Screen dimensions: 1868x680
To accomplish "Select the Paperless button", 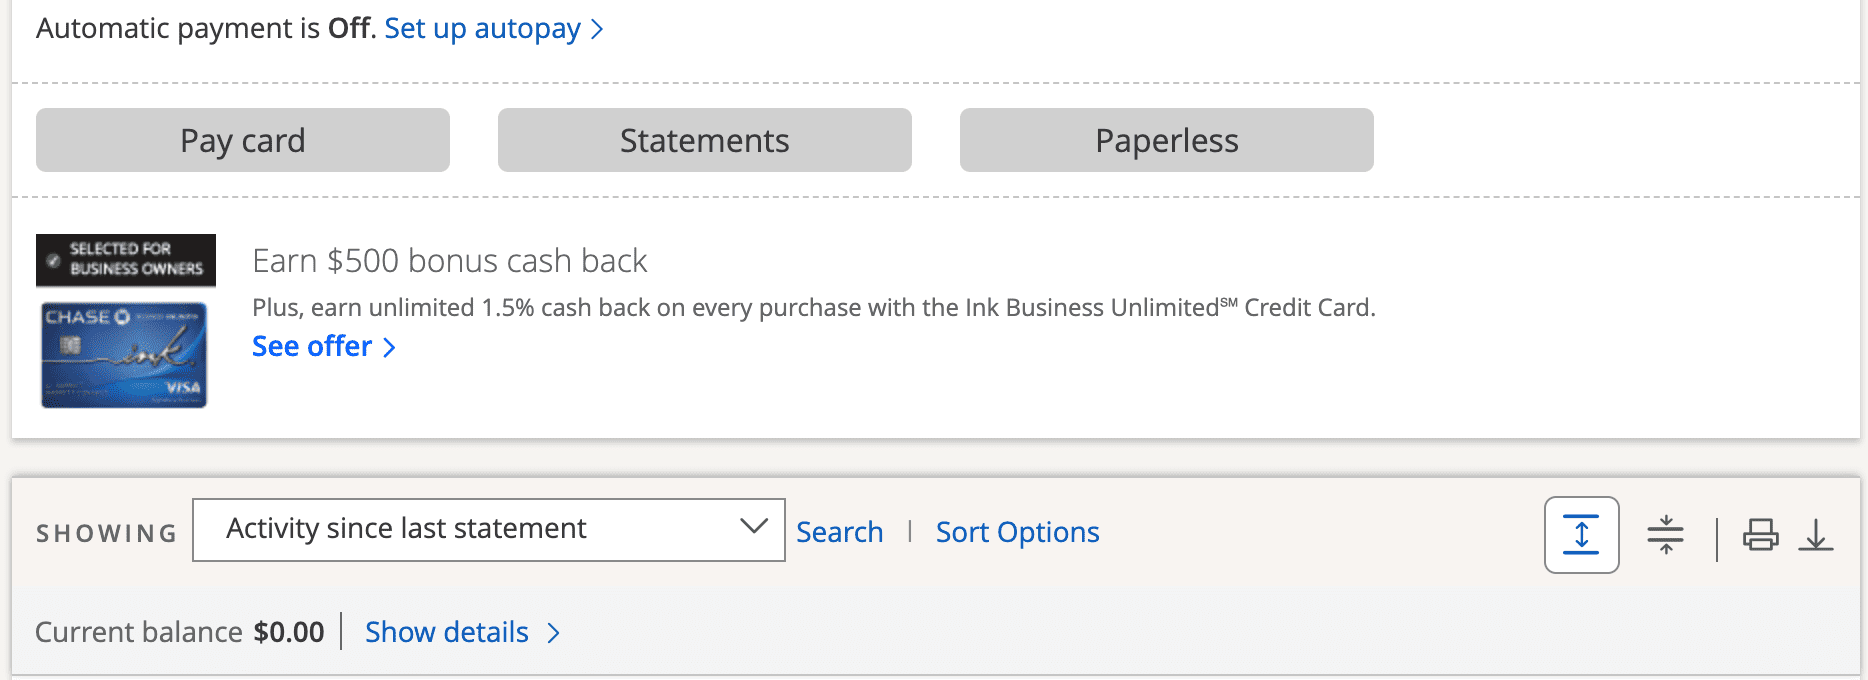I will click(1166, 140).
